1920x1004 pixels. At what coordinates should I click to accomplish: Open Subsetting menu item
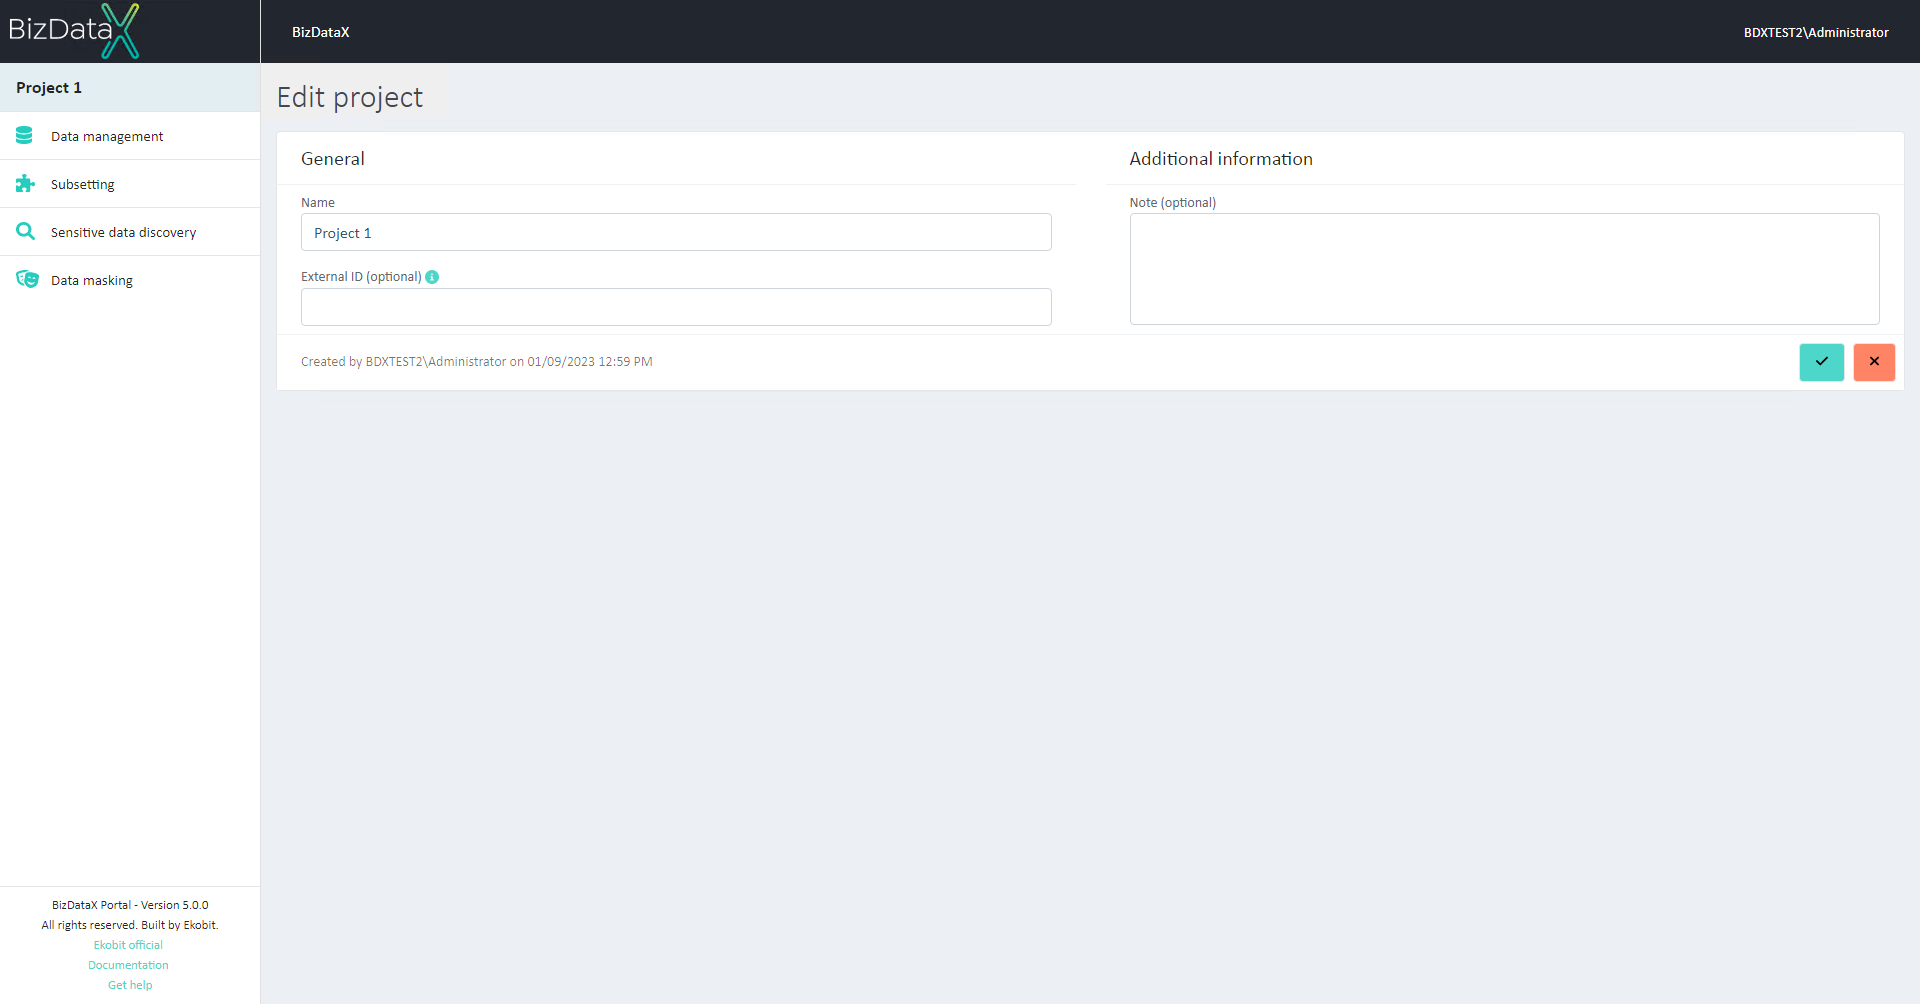130,184
